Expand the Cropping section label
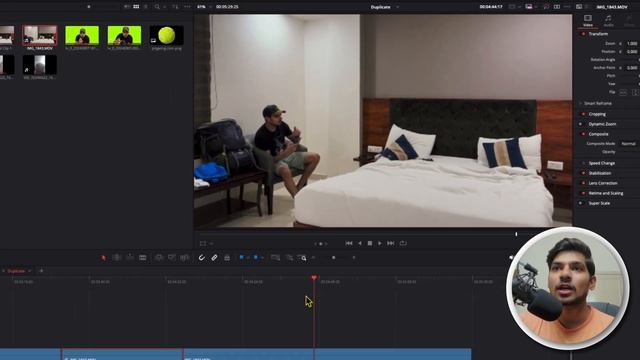This screenshot has width=640, height=360. [597, 114]
